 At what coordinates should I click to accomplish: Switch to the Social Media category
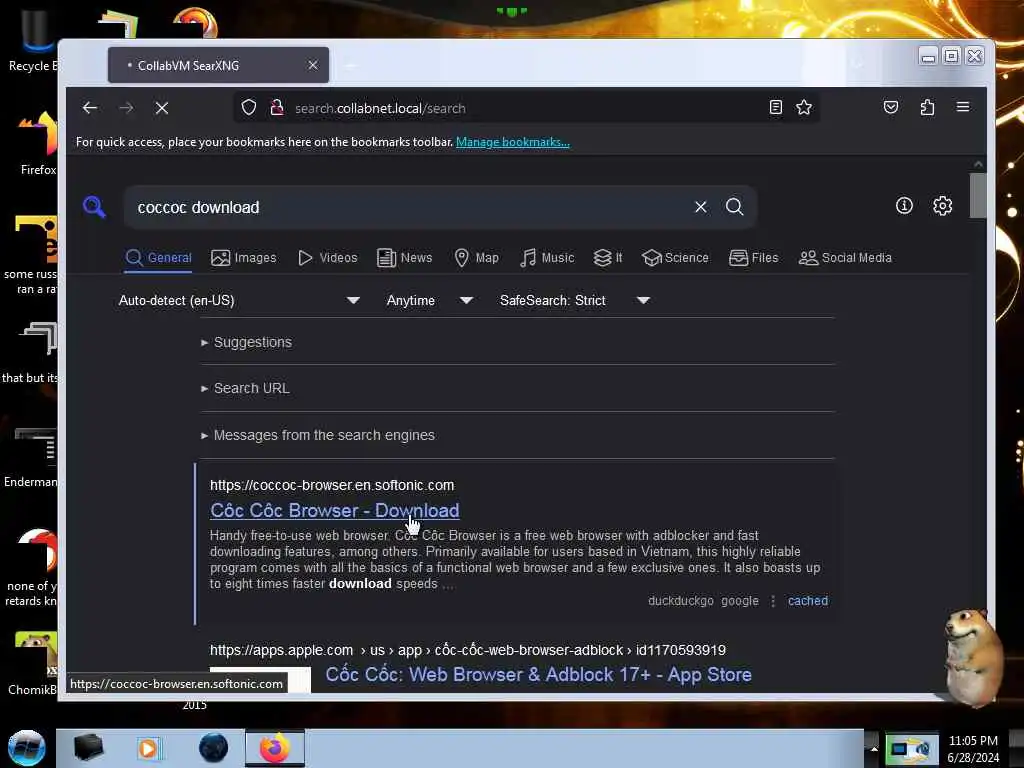tap(844, 257)
